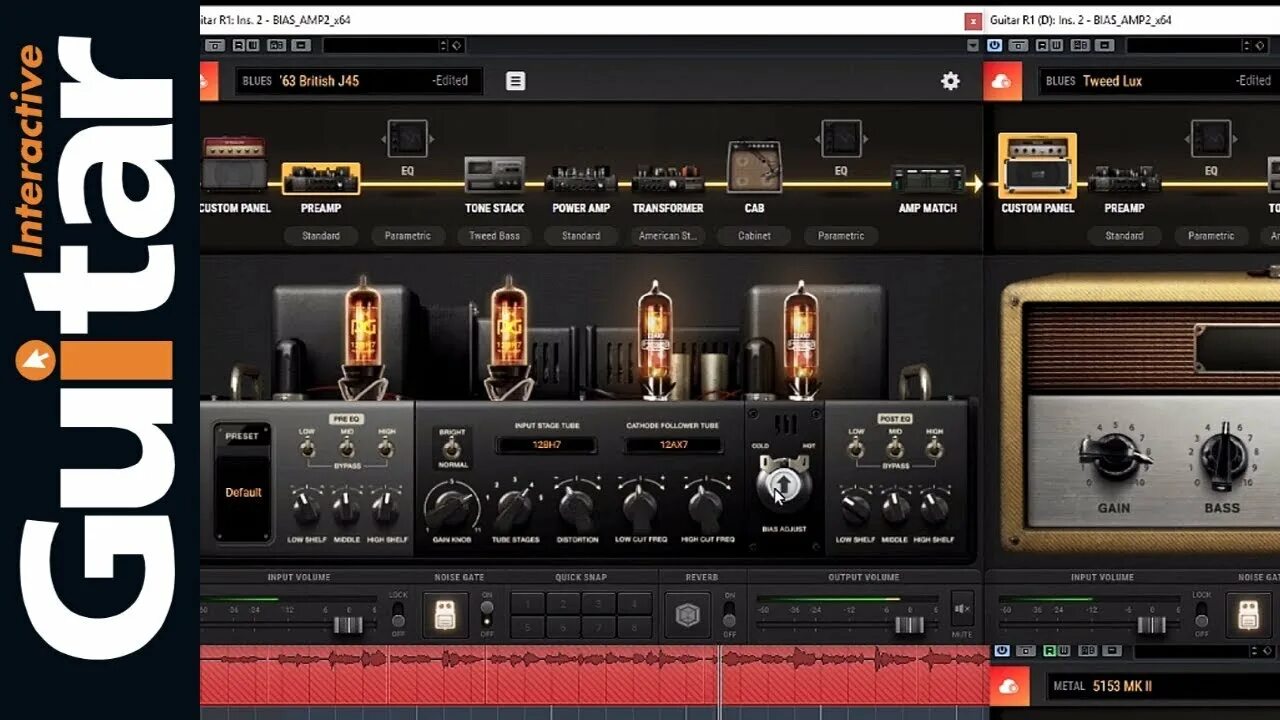This screenshot has height=720, width=1280.
Task: Select the Transformer module
Action: coord(668,180)
